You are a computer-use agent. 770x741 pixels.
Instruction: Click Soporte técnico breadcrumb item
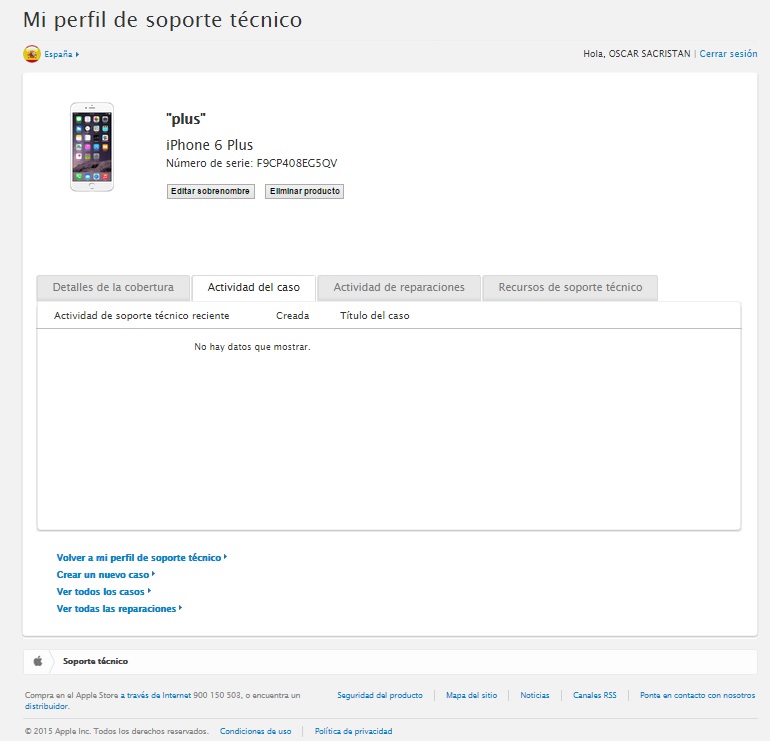[x=95, y=661]
